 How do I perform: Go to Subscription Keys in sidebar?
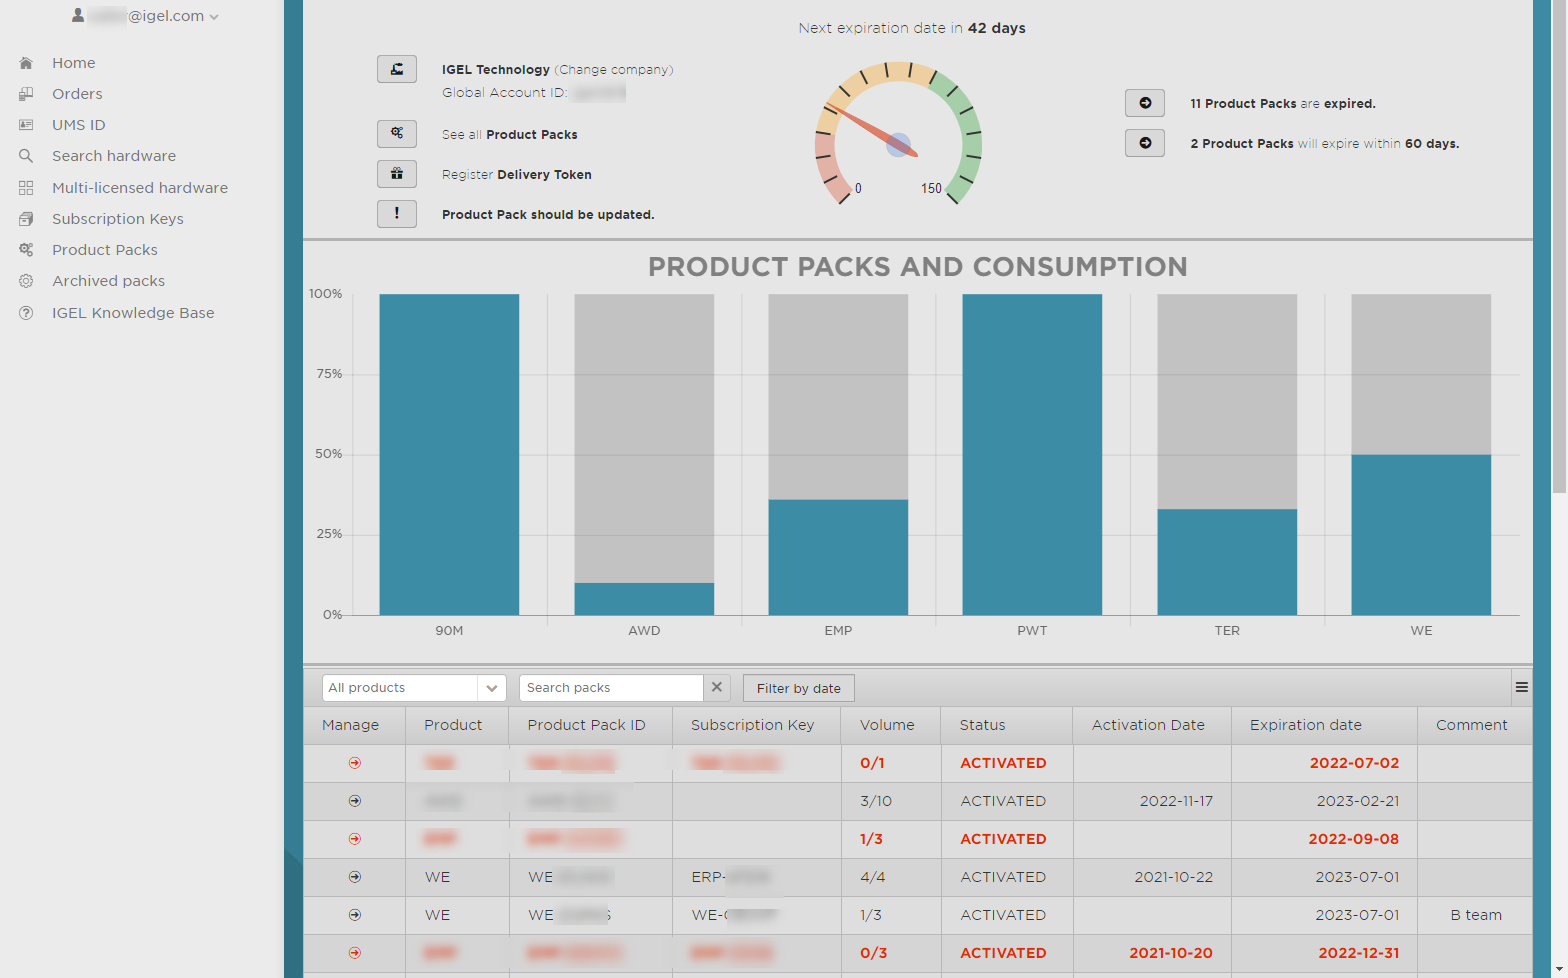[x=117, y=219]
